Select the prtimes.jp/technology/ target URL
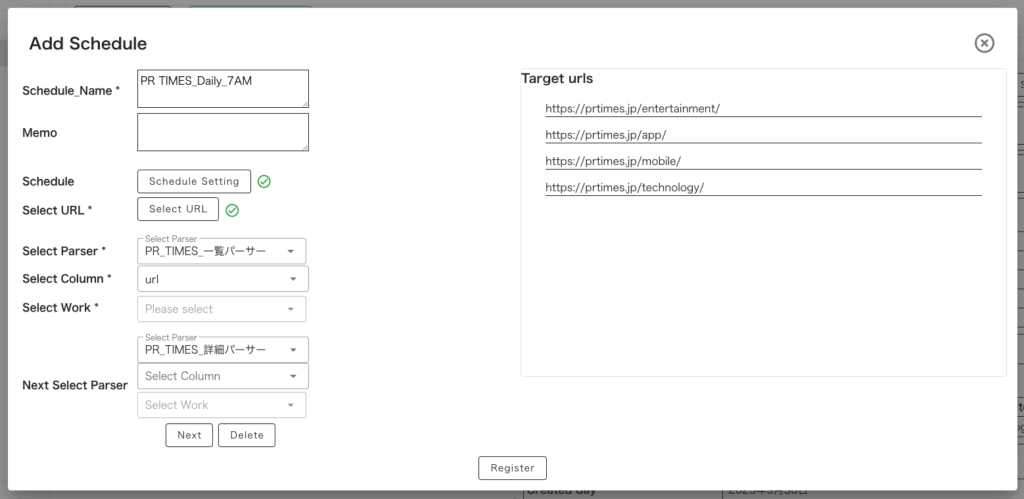 coord(624,187)
